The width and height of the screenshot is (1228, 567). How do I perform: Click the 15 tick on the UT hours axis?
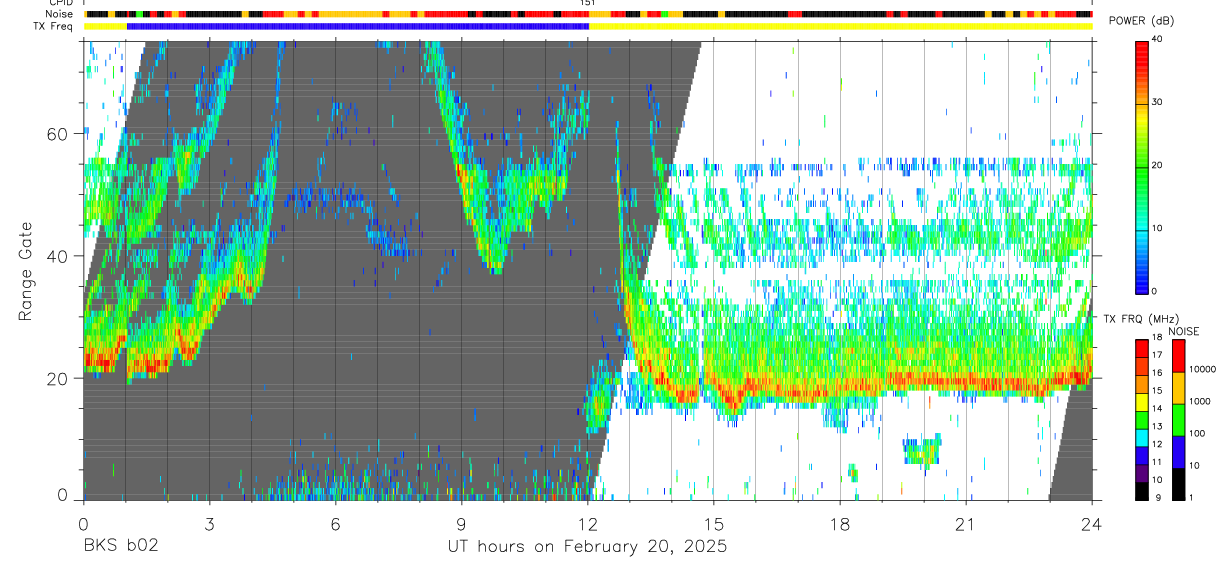713,524
